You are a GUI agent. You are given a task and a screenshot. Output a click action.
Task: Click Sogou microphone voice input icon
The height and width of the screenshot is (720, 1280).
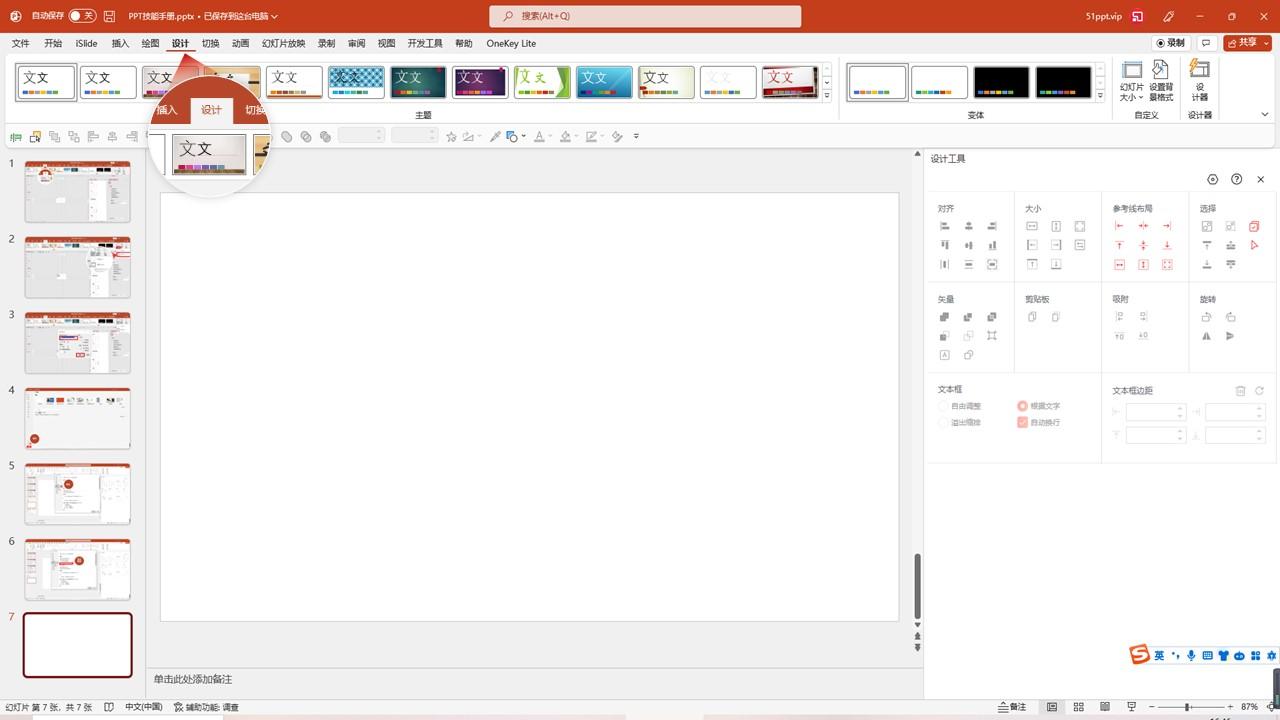(x=1190, y=656)
